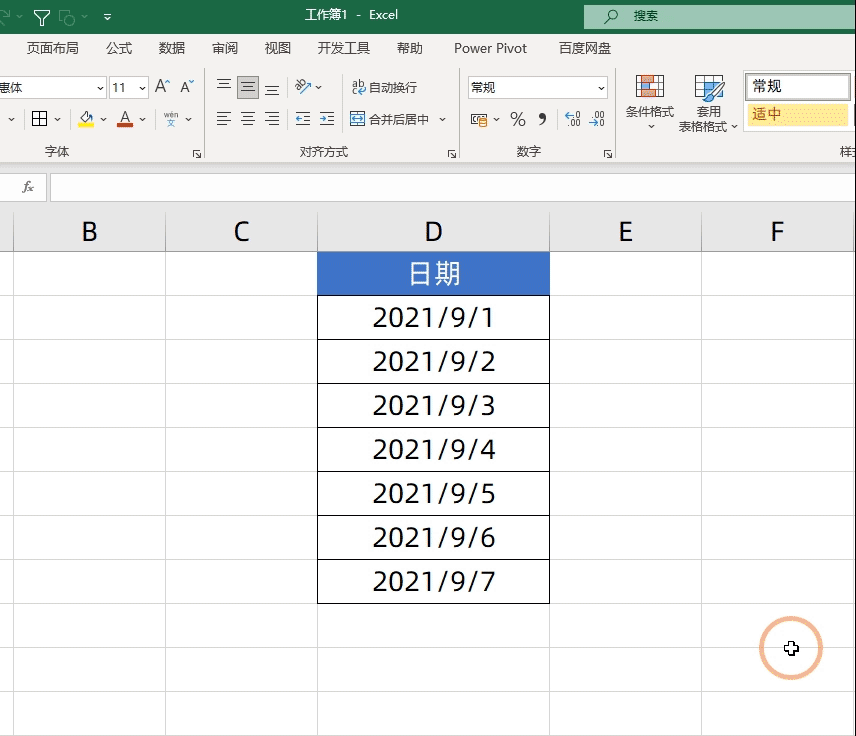Align text left
Screen dimensions: 856x736
click(224, 118)
